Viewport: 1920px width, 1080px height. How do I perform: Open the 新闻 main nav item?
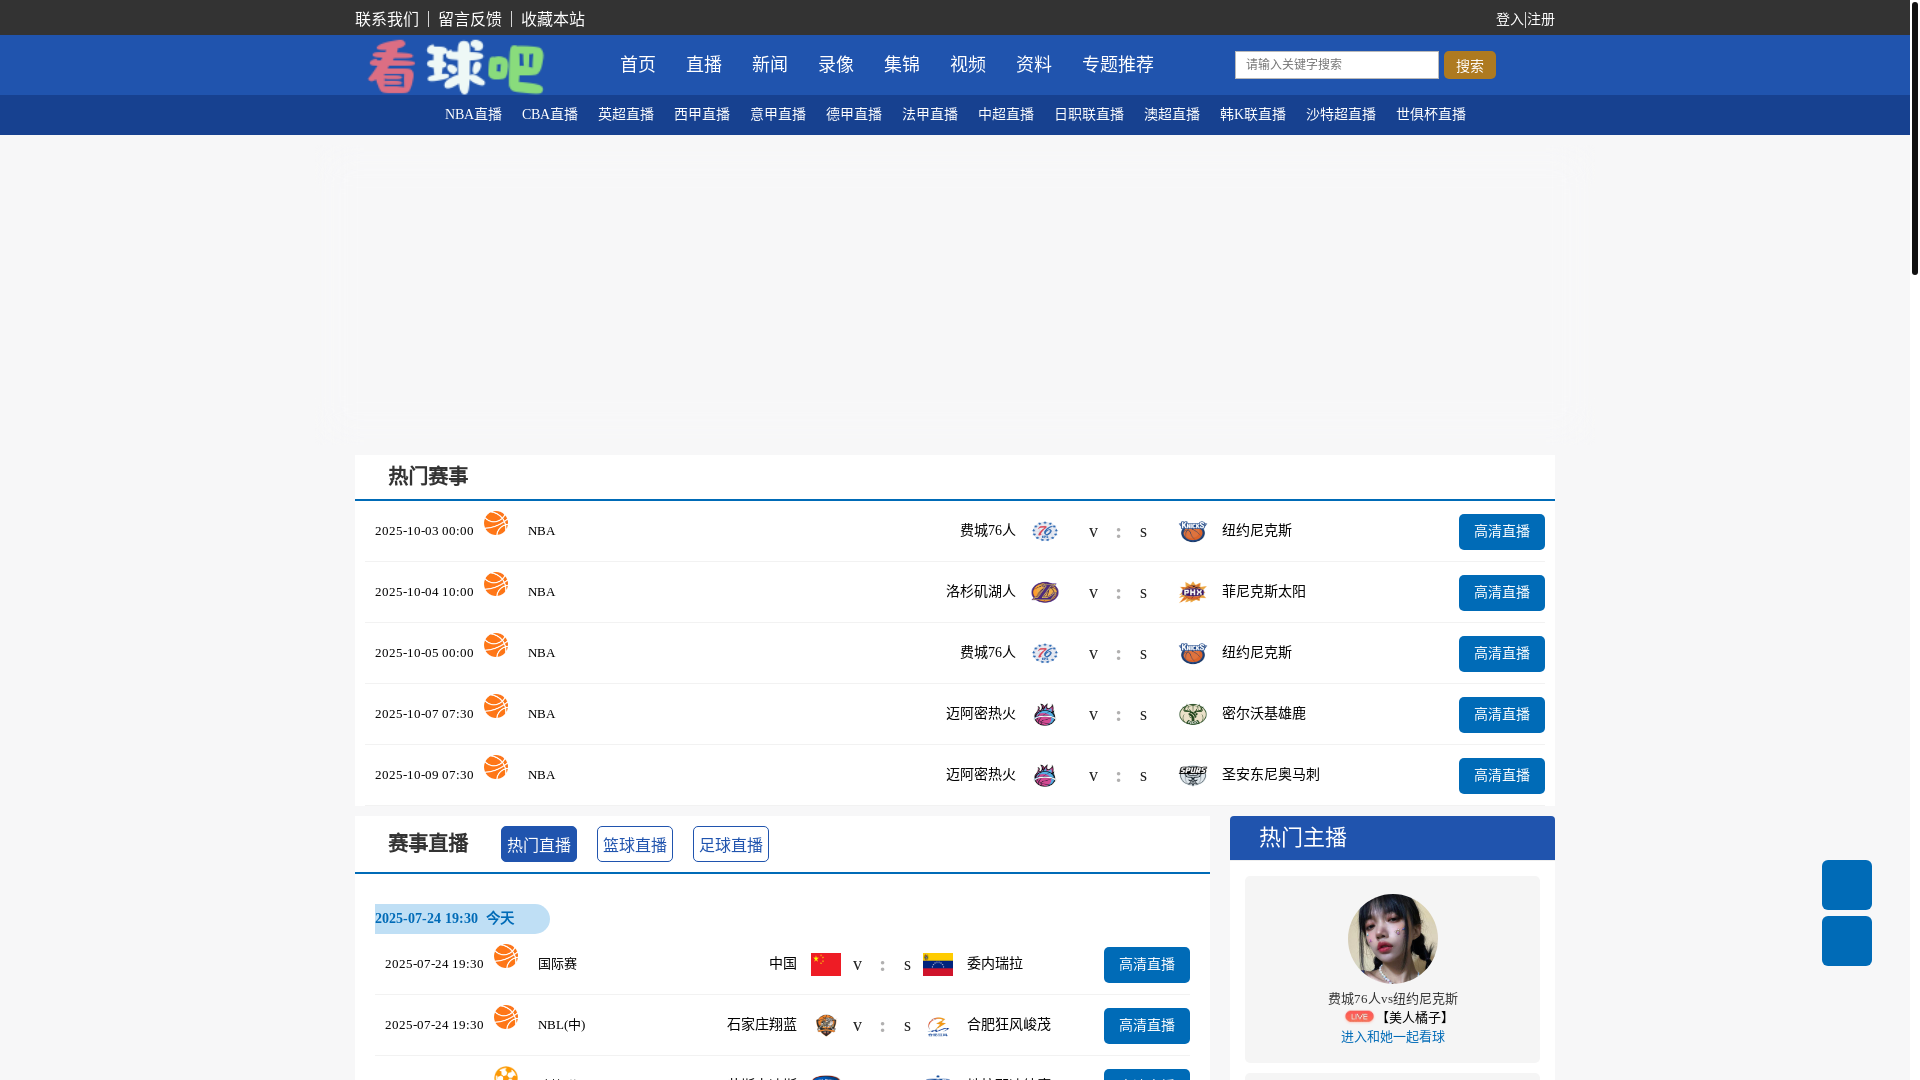click(770, 65)
